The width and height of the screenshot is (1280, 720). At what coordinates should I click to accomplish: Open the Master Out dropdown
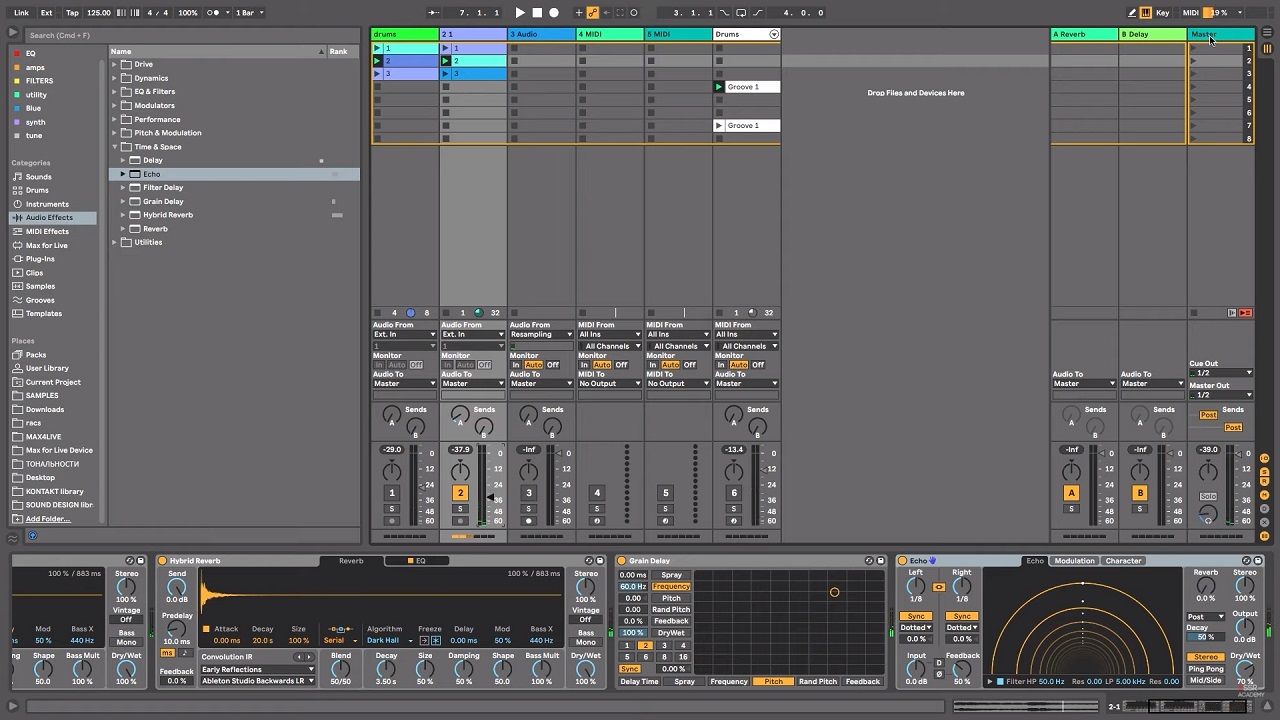pos(1220,395)
